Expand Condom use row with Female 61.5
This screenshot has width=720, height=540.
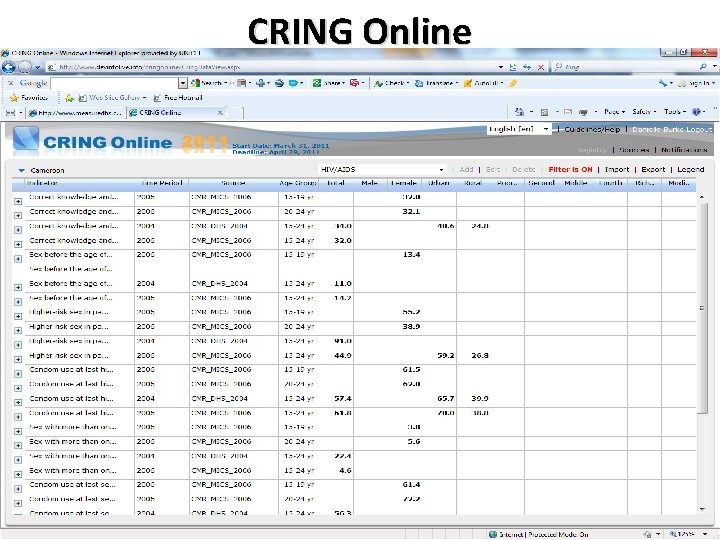pos(18,374)
